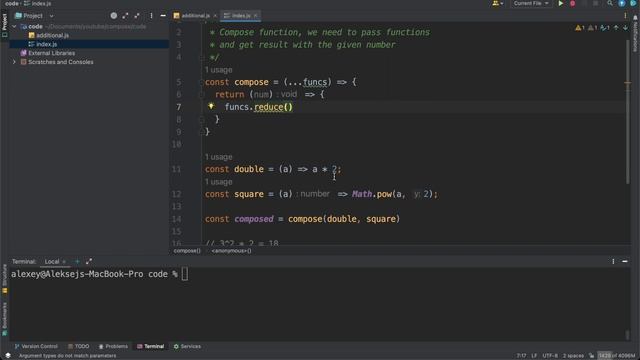This screenshot has height=360, width=640.
Task: Open Terminal panel options menu
Action: pyautogui.click(x=613, y=261)
